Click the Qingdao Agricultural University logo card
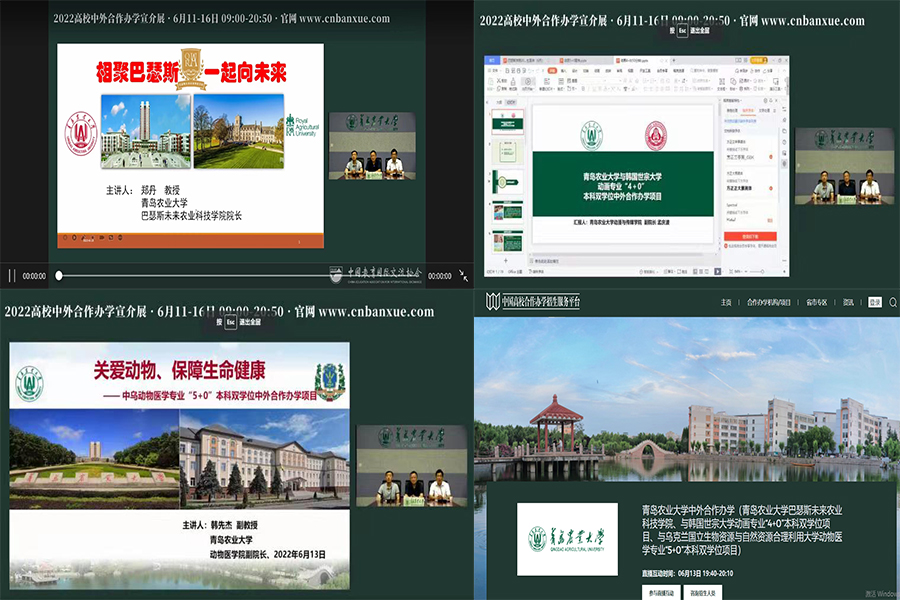The width and height of the screenshot is (900, 600). (x=566, y=539)
